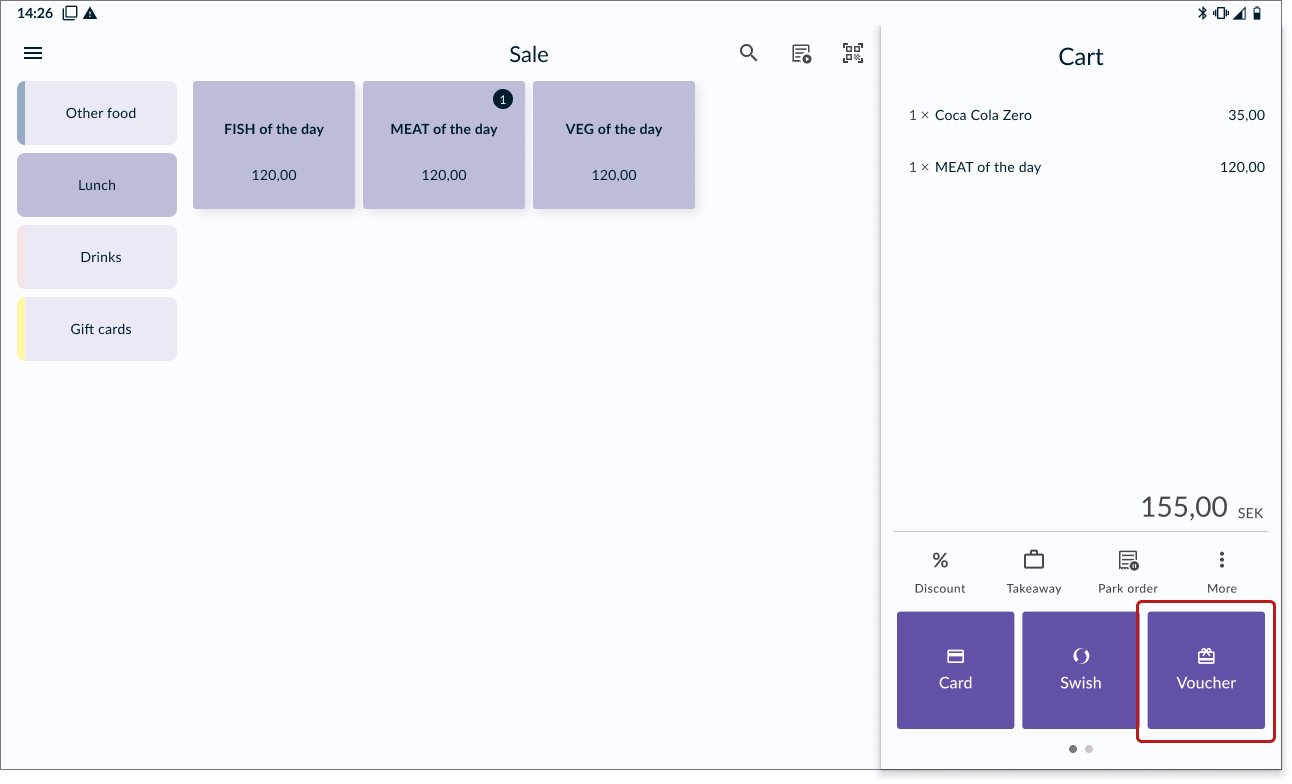The height and width of the screenshot is (784, 1292).
Task: Open More cart options
Action: (1221, 571)
